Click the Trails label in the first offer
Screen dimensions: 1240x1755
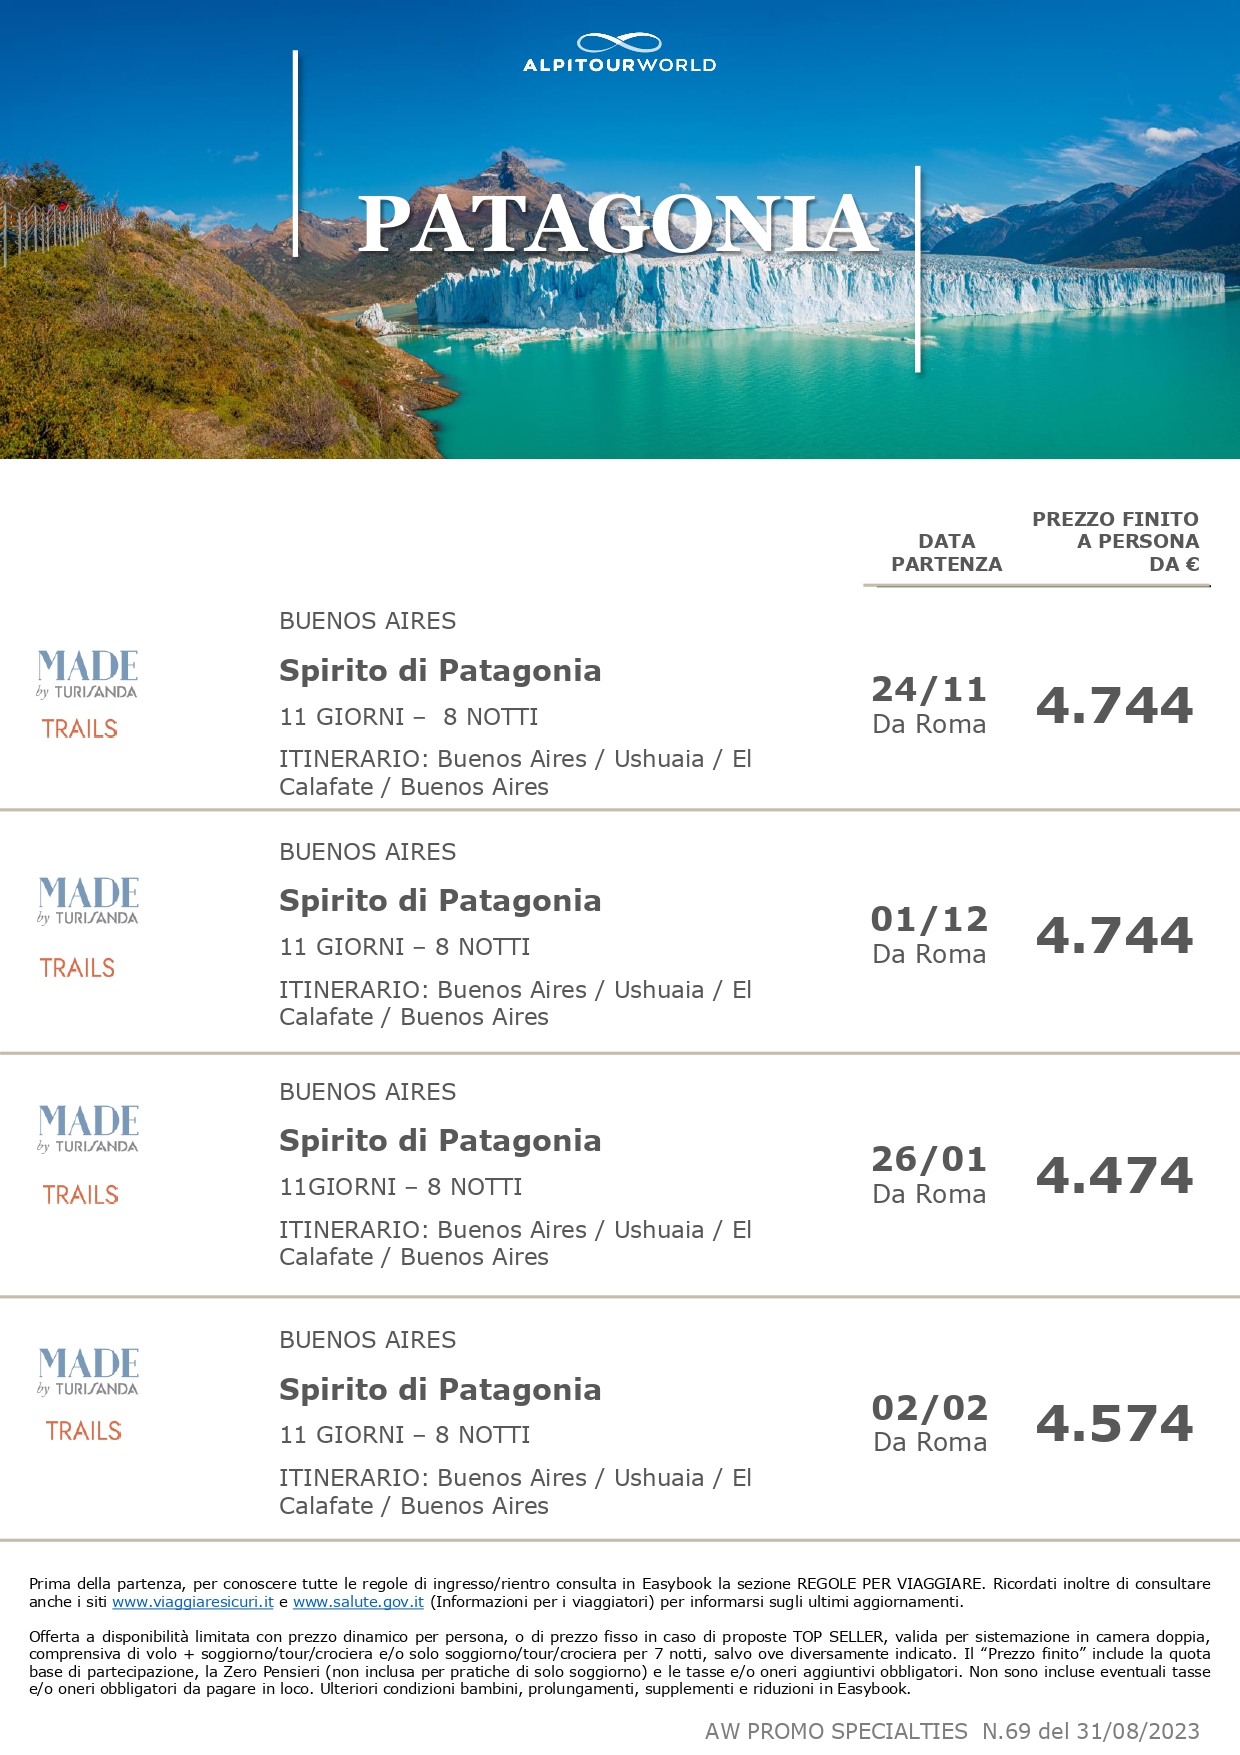point(80,729)
